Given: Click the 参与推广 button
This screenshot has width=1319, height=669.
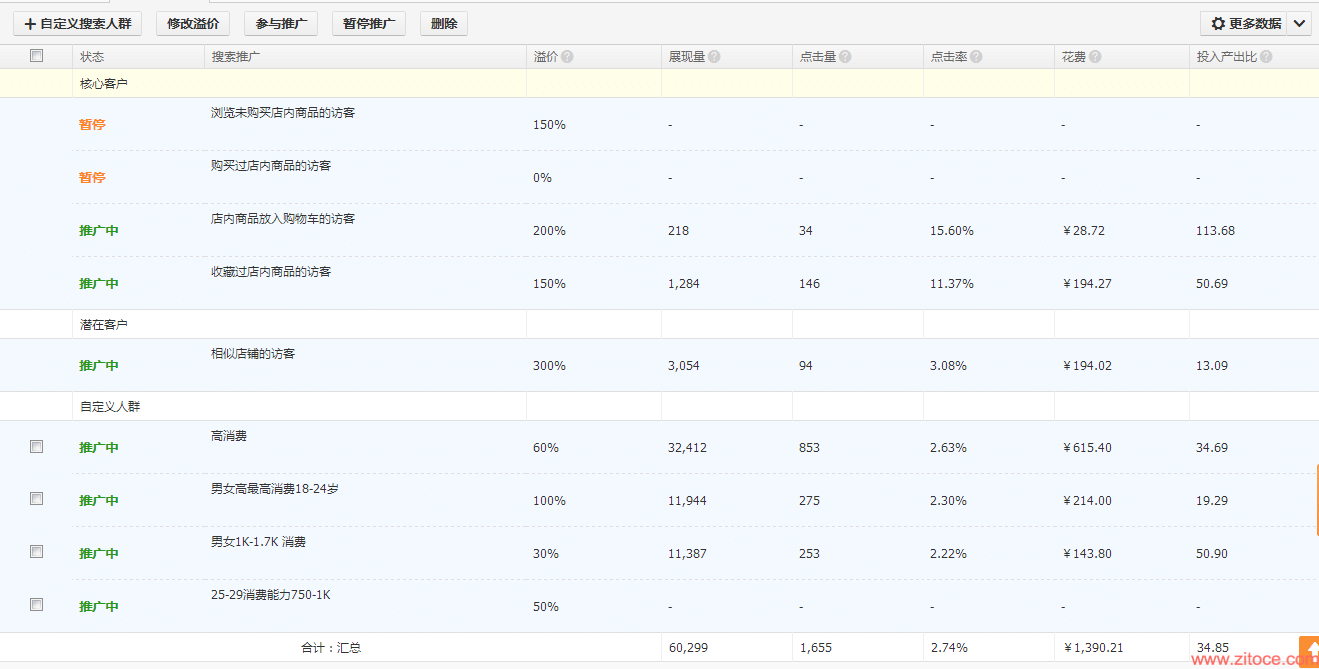Looking at the screenshot, I should (281, 23).
